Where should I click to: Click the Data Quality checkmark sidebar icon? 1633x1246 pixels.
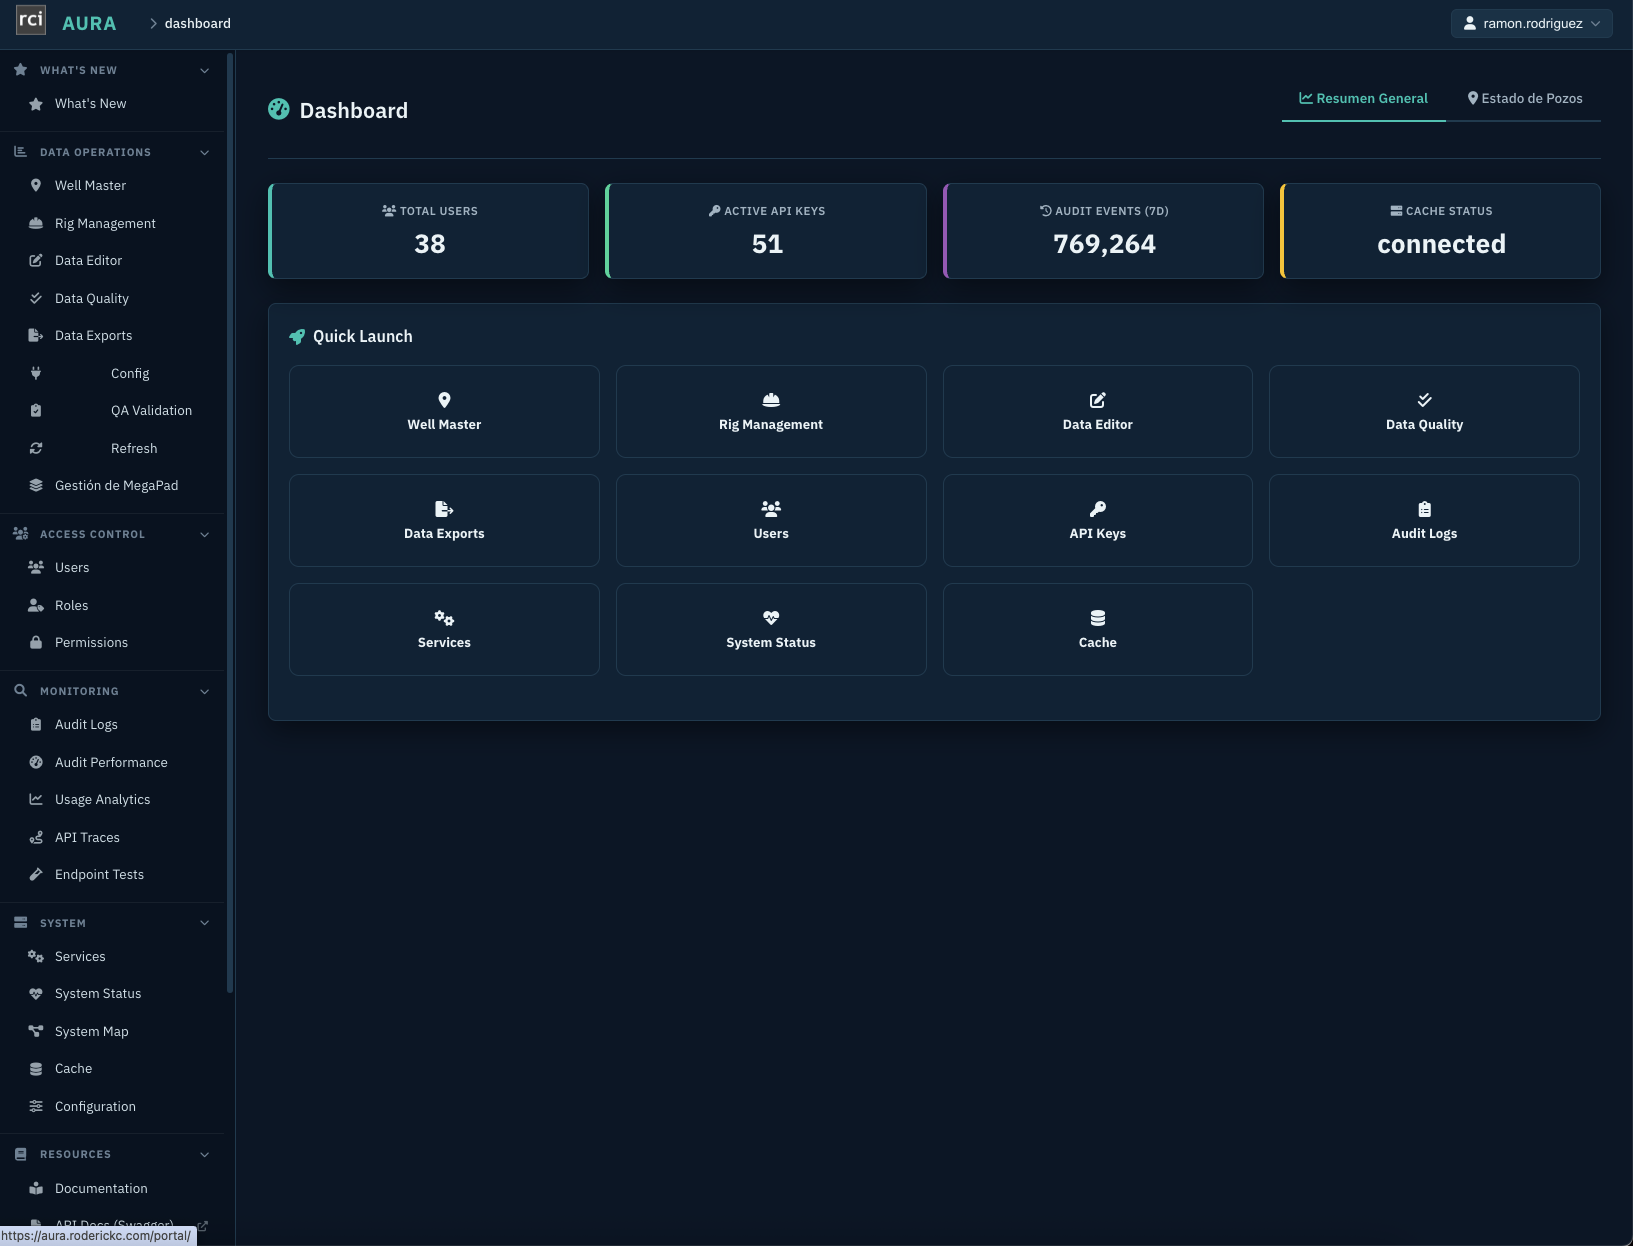point(36,298)
